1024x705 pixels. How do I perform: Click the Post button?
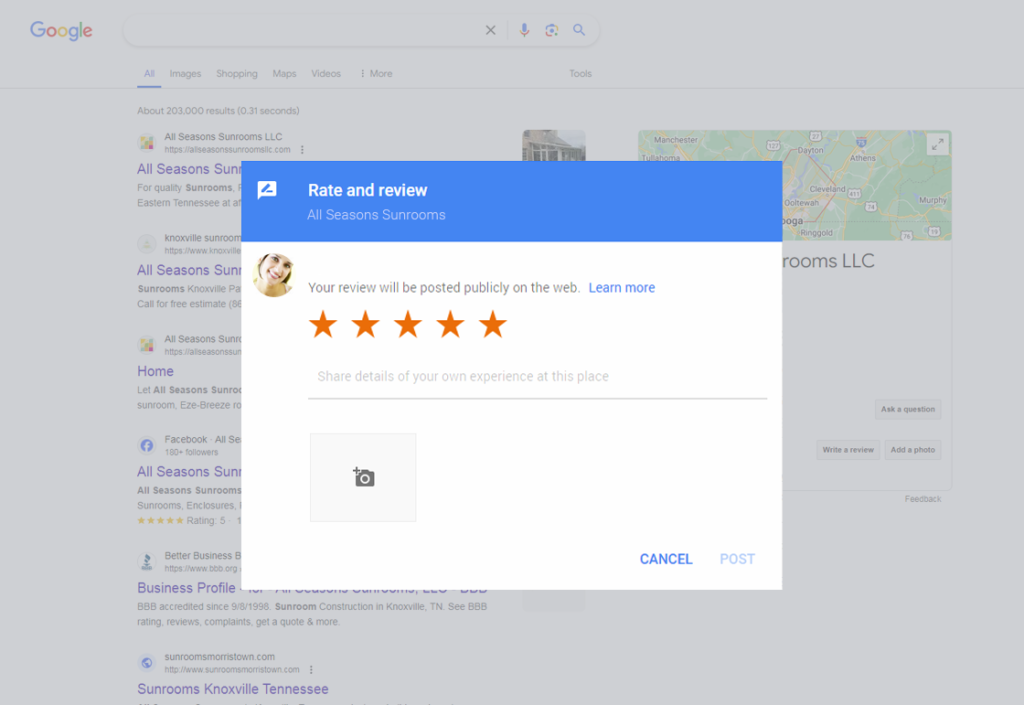click(x=737, y=559)
